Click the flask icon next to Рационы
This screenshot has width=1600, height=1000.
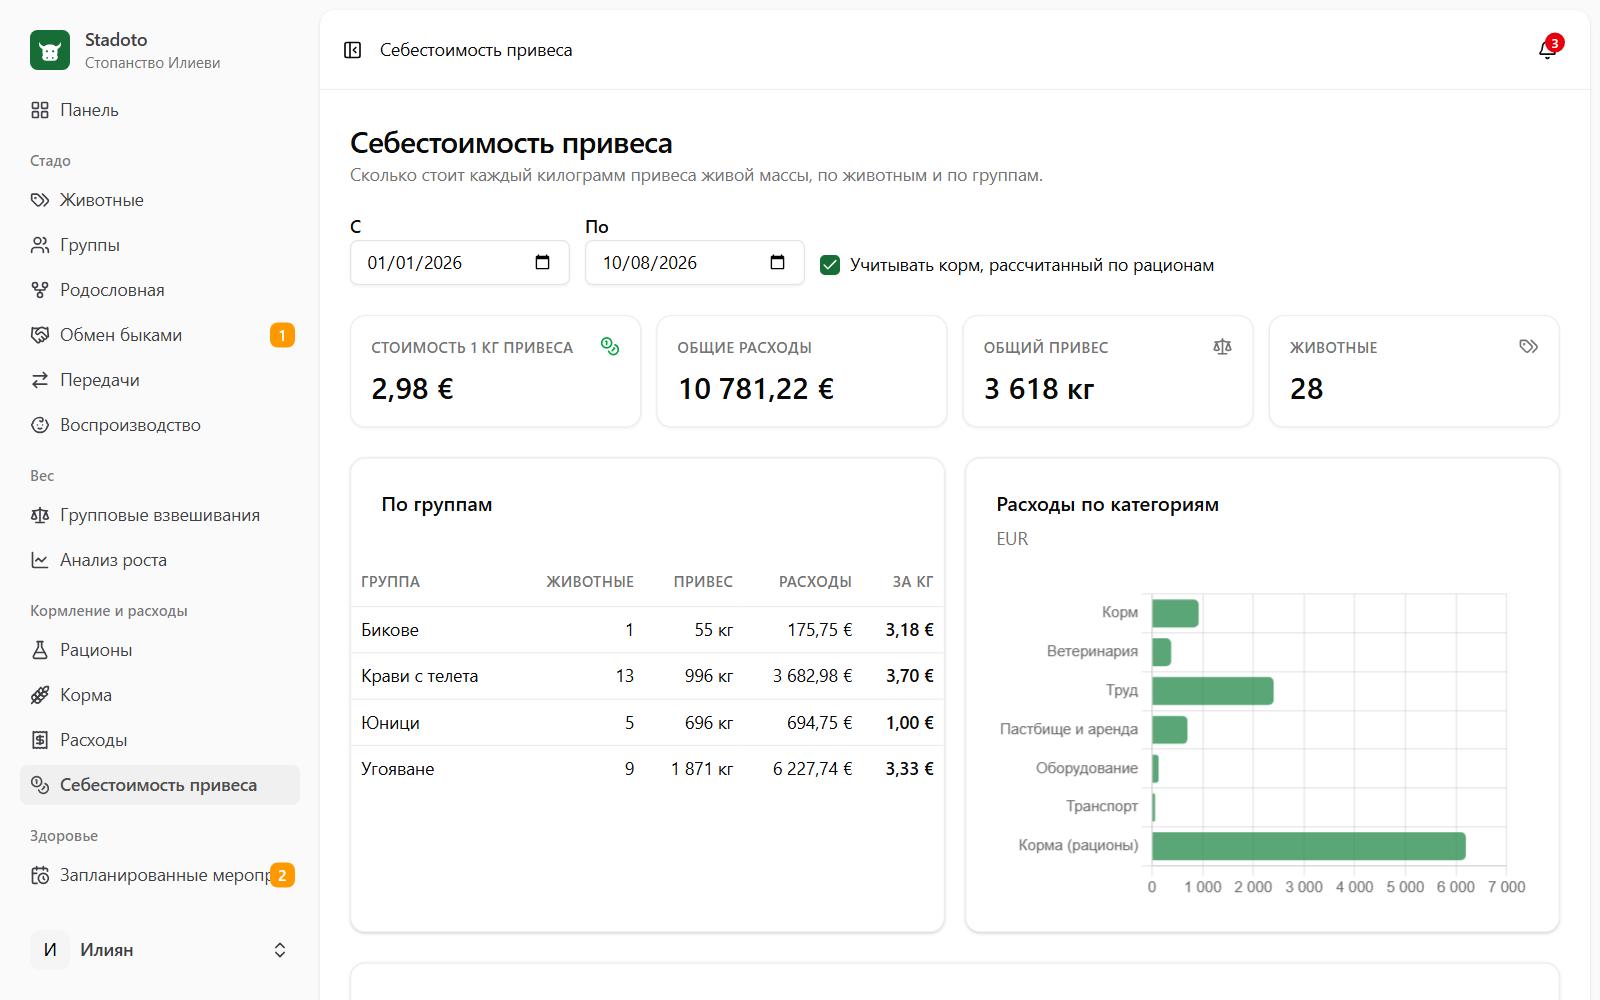click(40, 650)
